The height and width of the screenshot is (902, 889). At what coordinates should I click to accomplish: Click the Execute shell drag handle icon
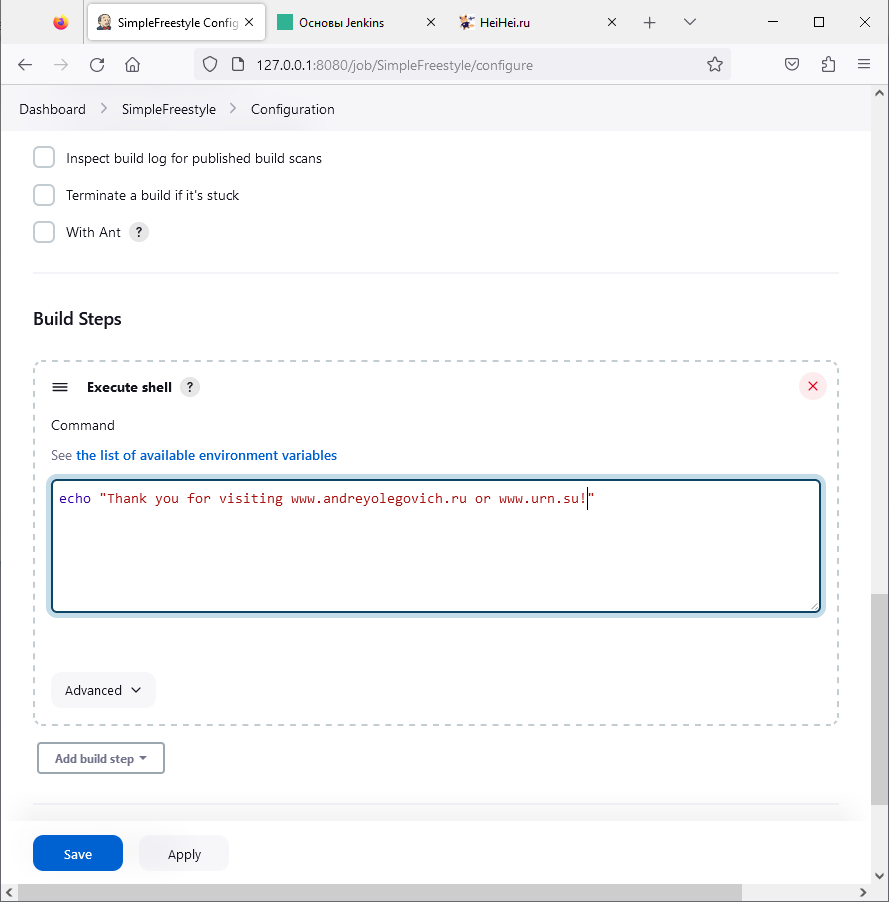60,387
